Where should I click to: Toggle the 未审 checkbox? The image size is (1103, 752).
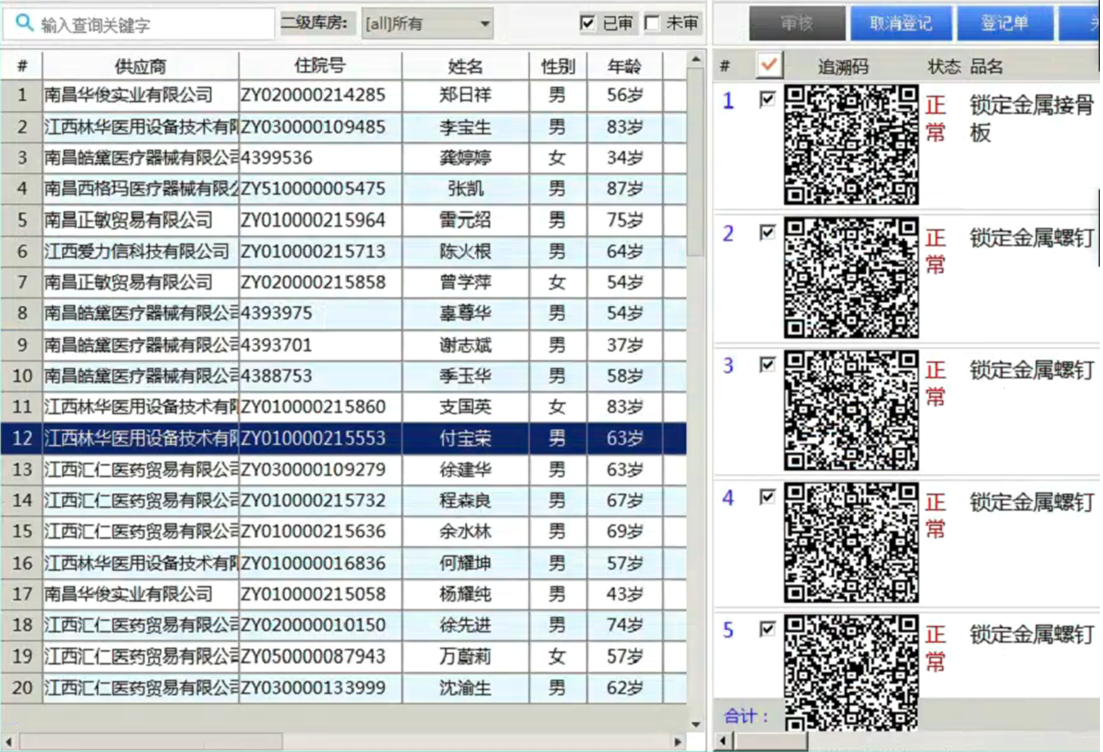[x=652, y=23]
